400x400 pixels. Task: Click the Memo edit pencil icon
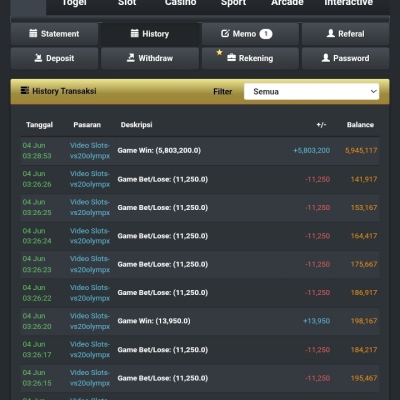pyautogui.click(x=225, y=33)
